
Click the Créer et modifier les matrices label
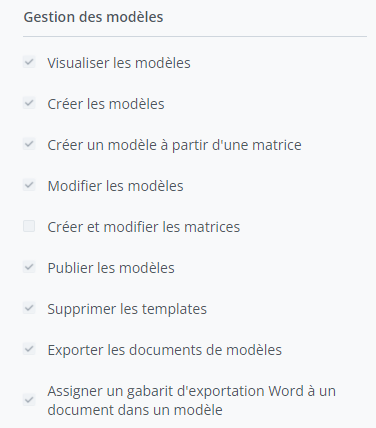point(144,227)
